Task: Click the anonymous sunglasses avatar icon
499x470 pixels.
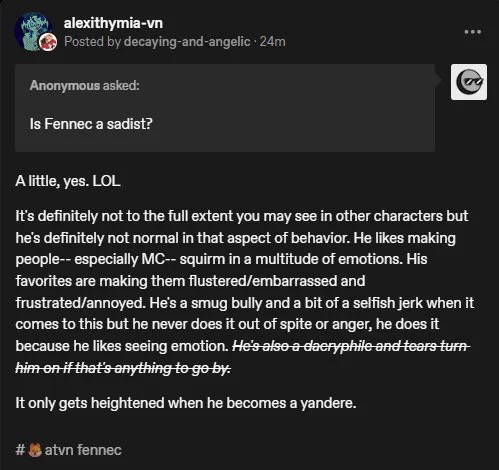Action: coord(469,82)
